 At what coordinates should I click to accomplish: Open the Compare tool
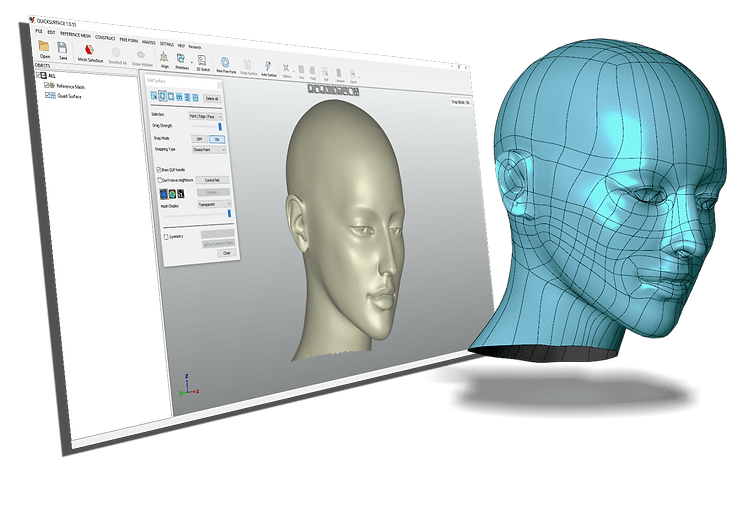click(339, 73)
